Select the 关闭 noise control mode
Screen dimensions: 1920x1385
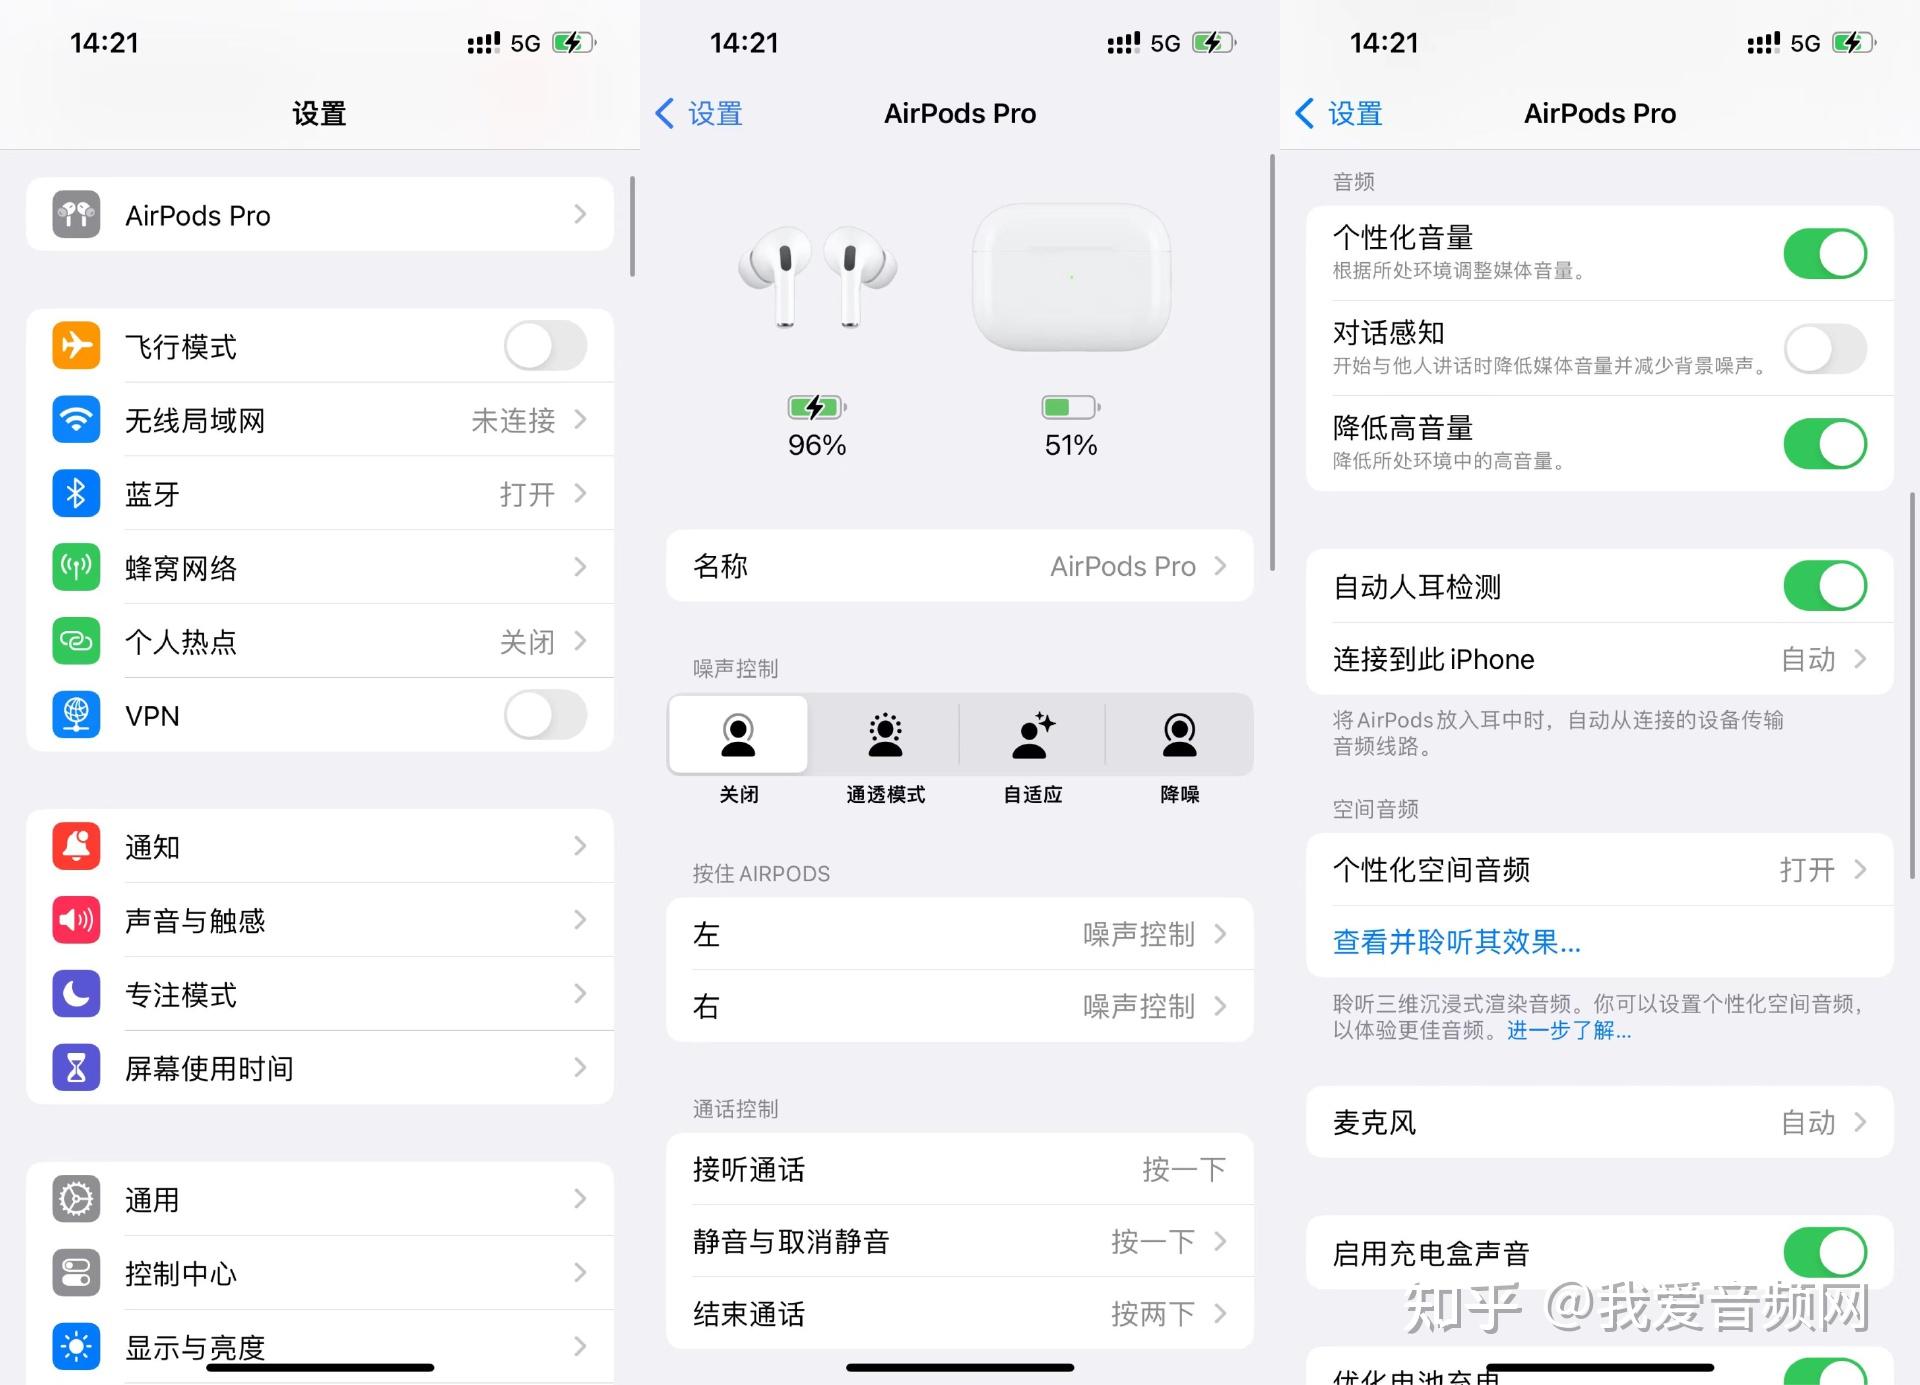[738, 735]
